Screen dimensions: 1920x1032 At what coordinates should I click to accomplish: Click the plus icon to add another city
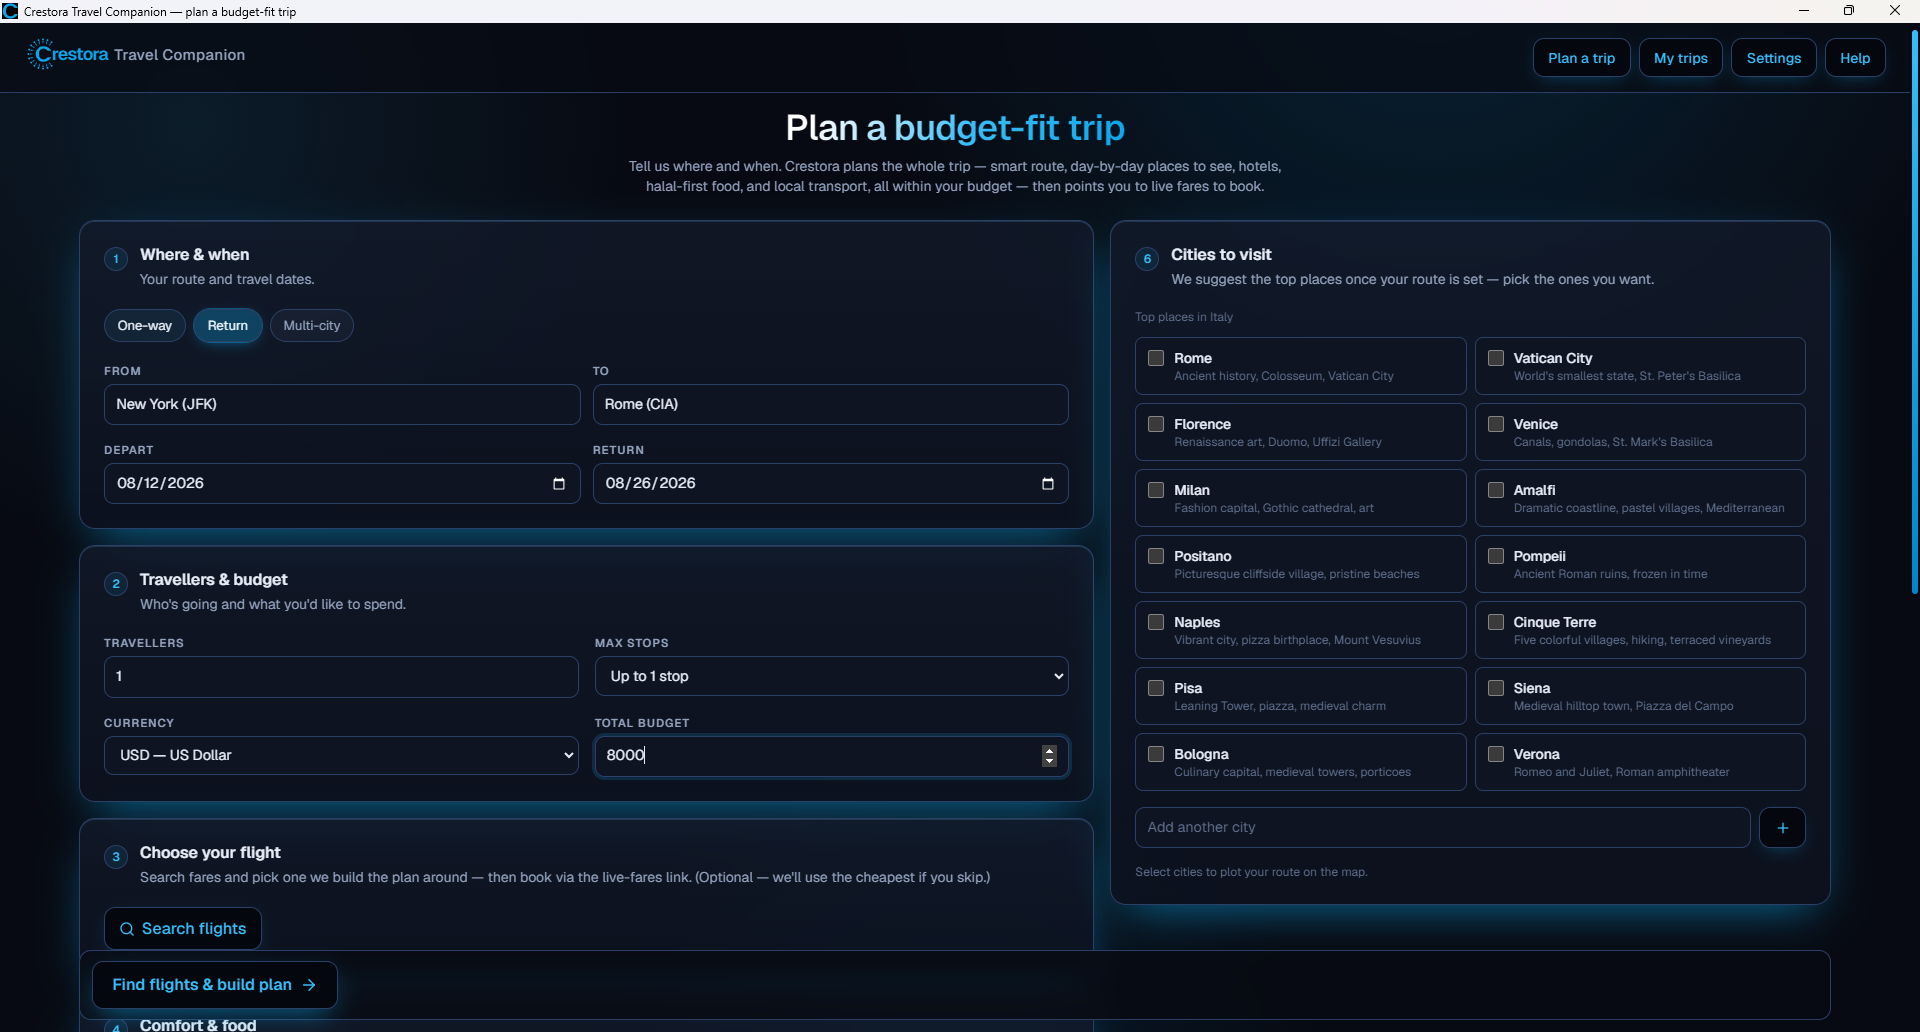(1782, 828)
